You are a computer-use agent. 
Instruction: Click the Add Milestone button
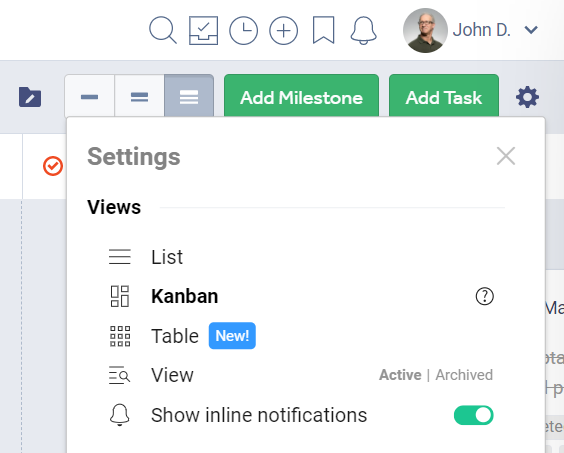coord(301,96)
